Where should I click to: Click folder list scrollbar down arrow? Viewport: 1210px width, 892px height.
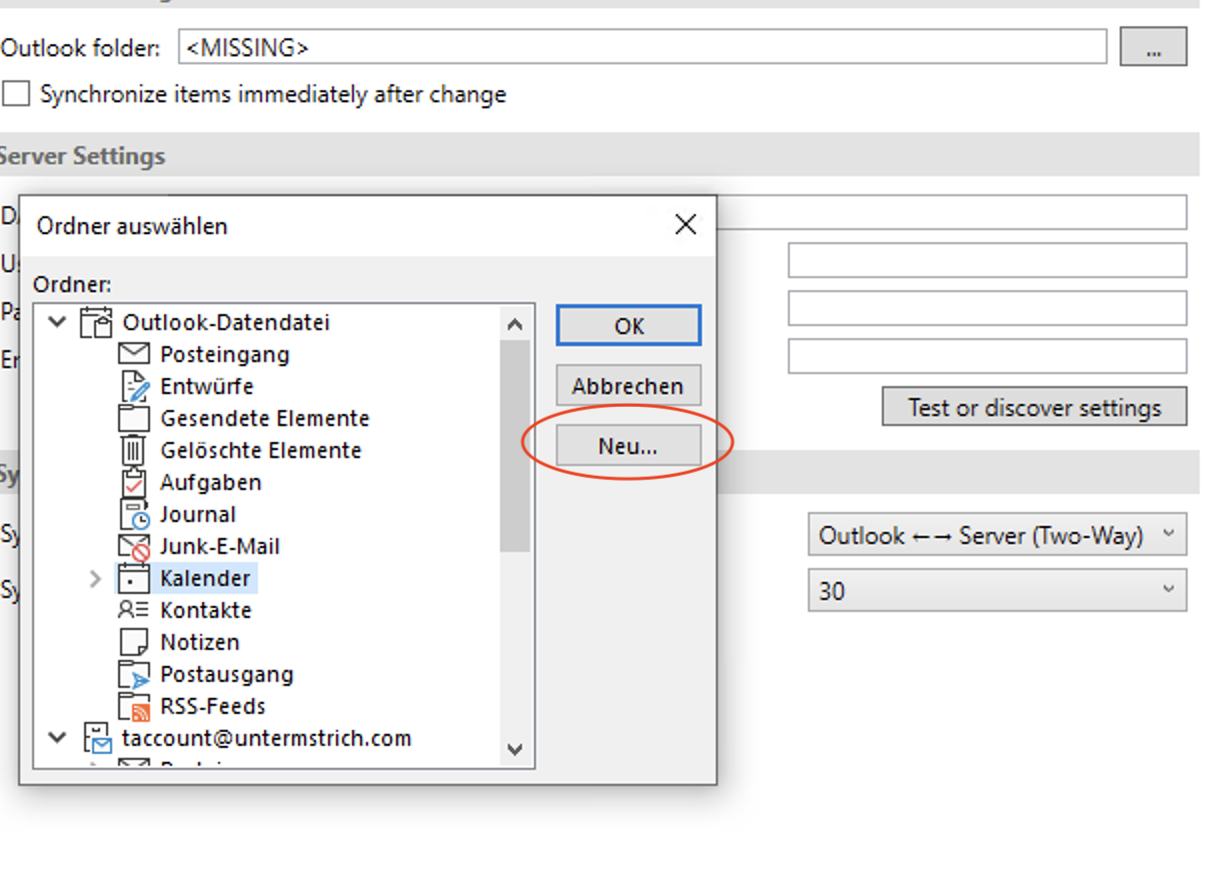point(515,749)
